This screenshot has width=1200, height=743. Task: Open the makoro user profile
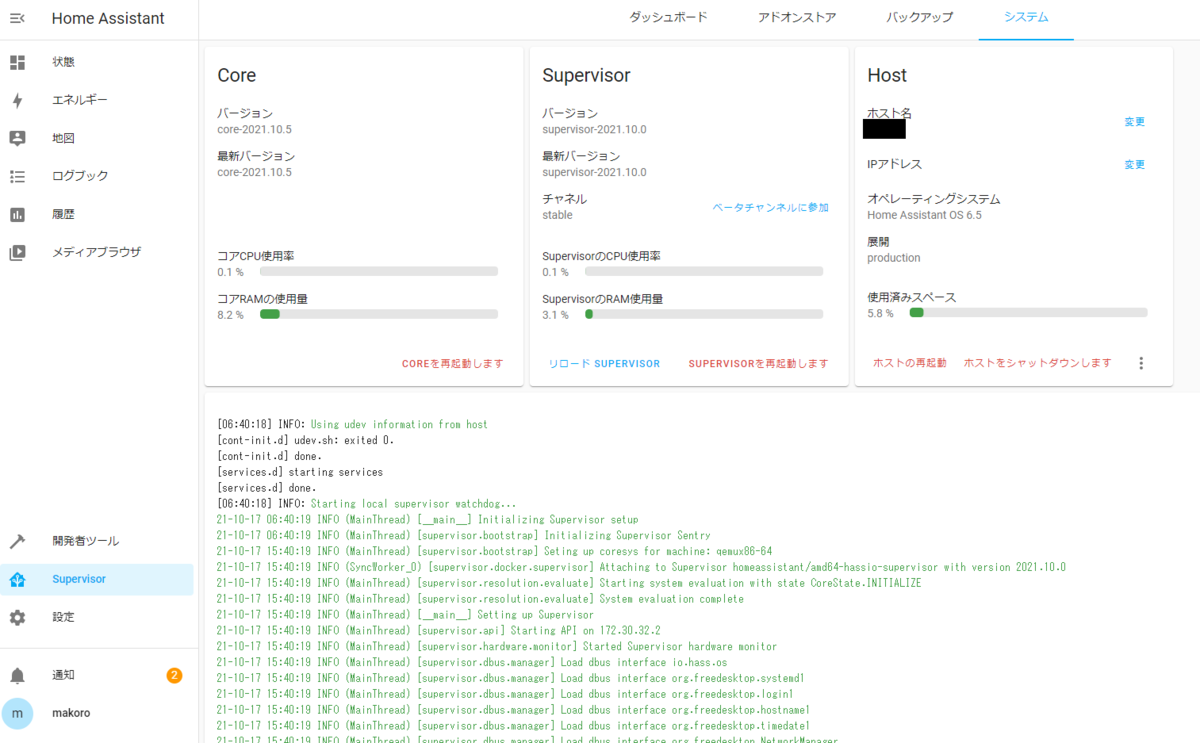pos(98,713)
